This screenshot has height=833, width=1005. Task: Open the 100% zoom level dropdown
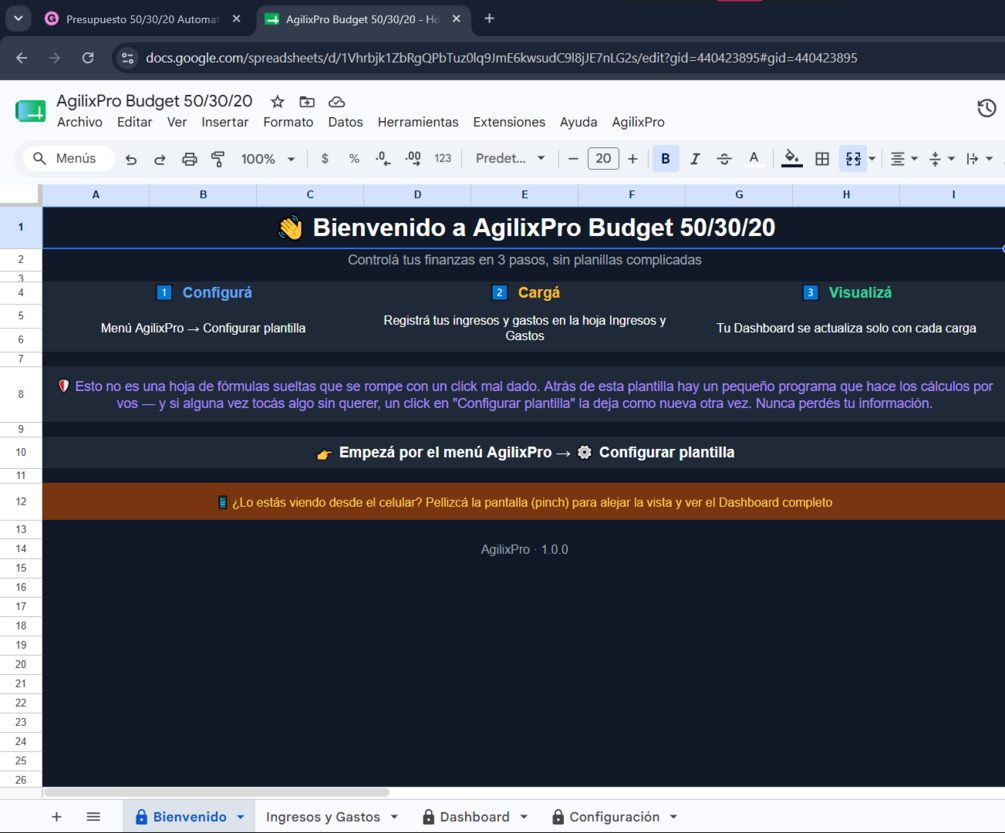(x=267, y=158)
